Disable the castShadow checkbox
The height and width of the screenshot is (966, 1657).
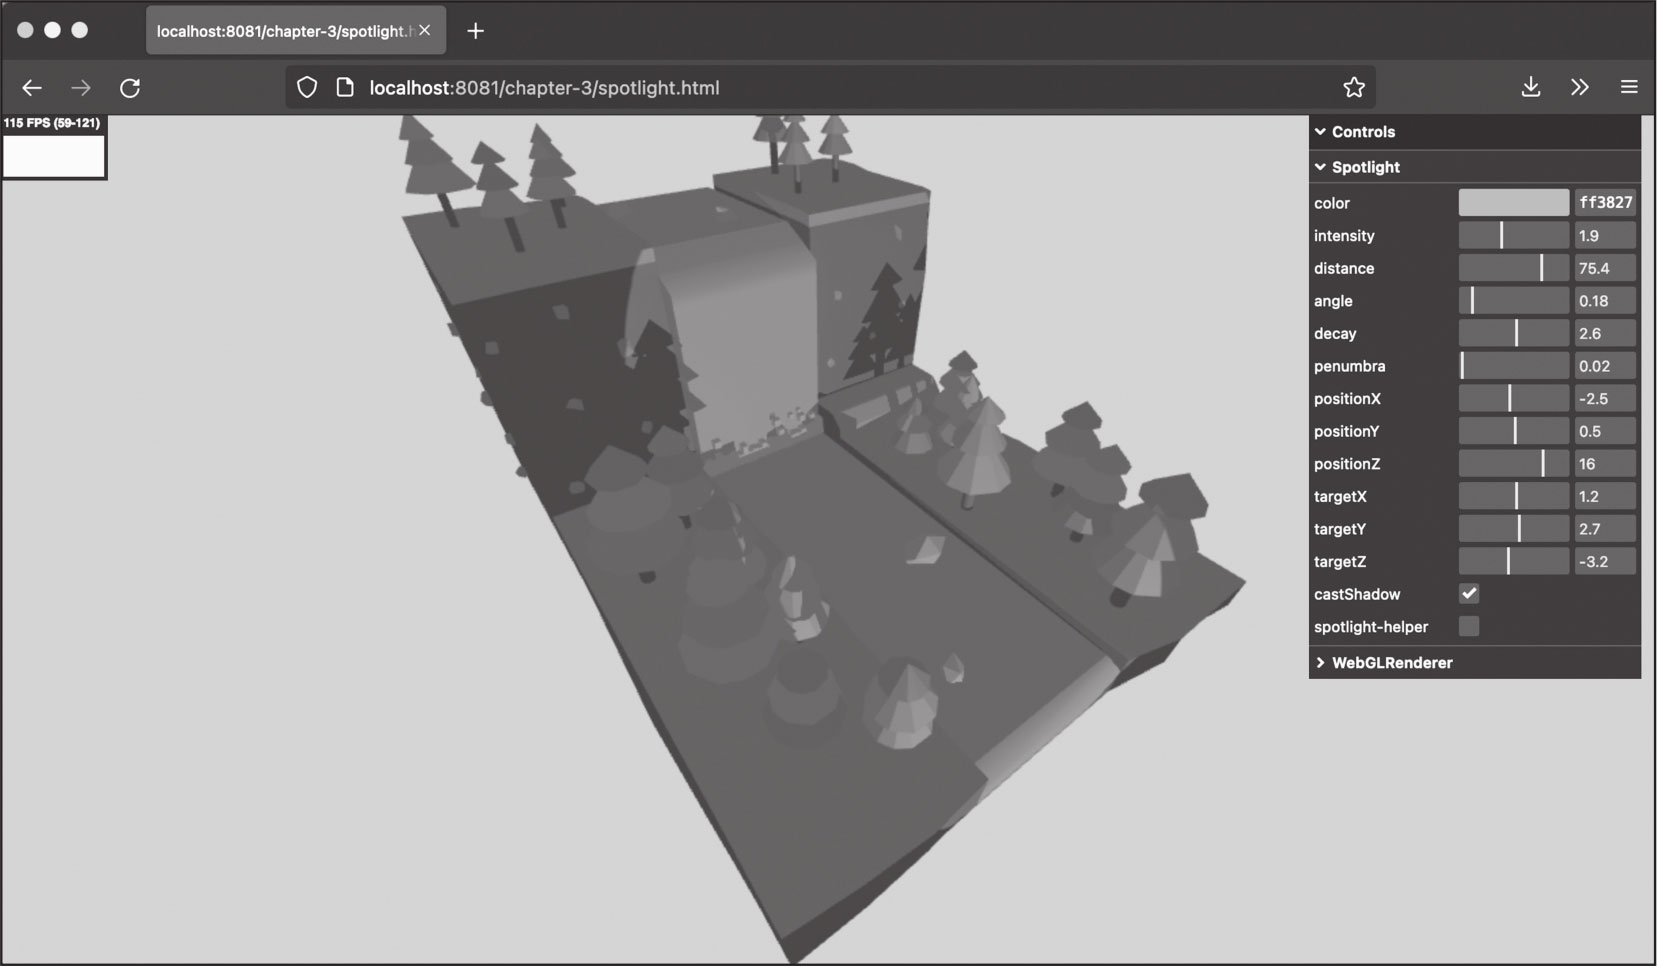1469,594
